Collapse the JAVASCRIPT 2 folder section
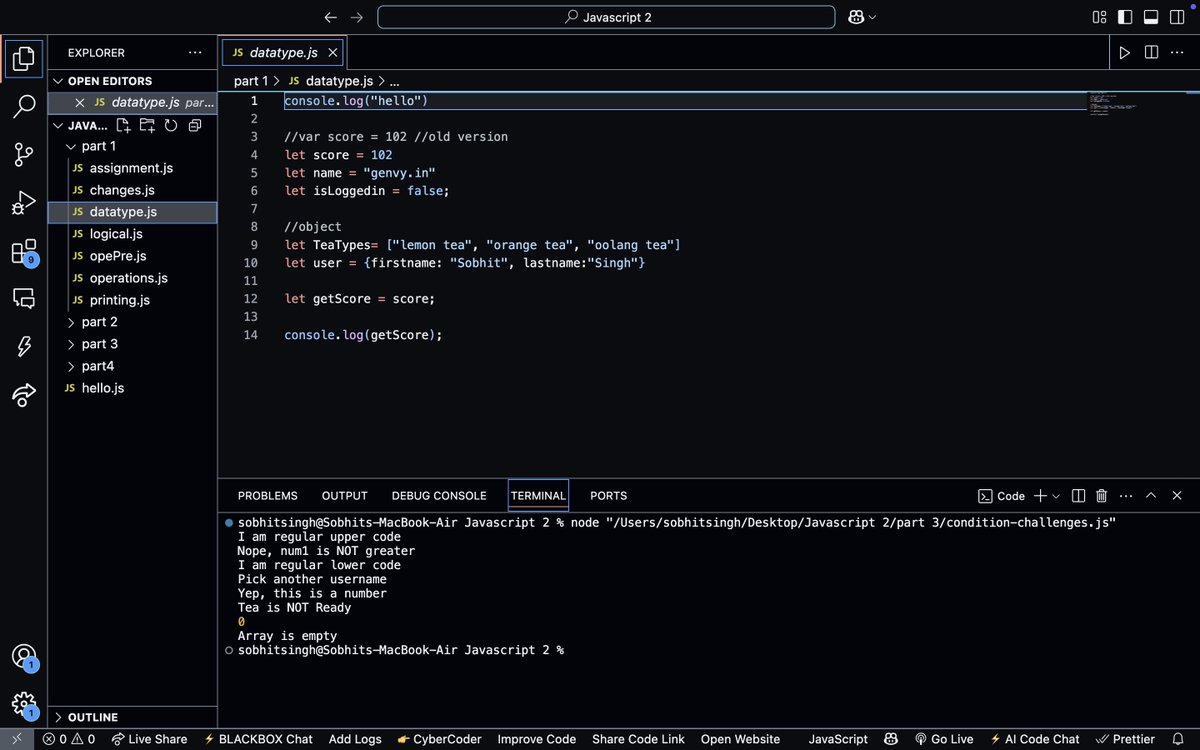This screenshot has height=750, width=1200. pos(58,125)
